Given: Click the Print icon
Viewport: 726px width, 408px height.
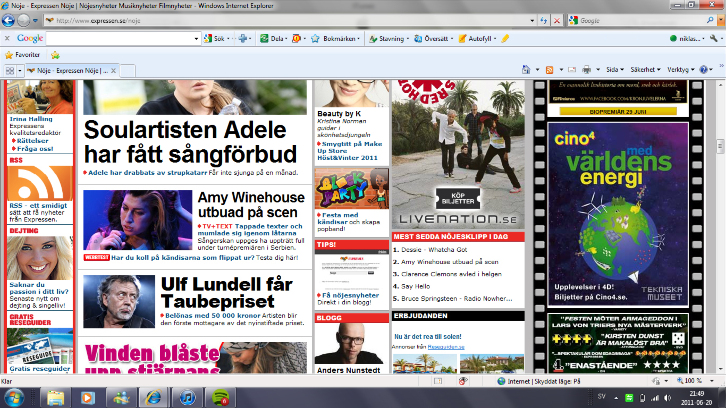Looking at the screenshot, I should [x=587, y=69].
